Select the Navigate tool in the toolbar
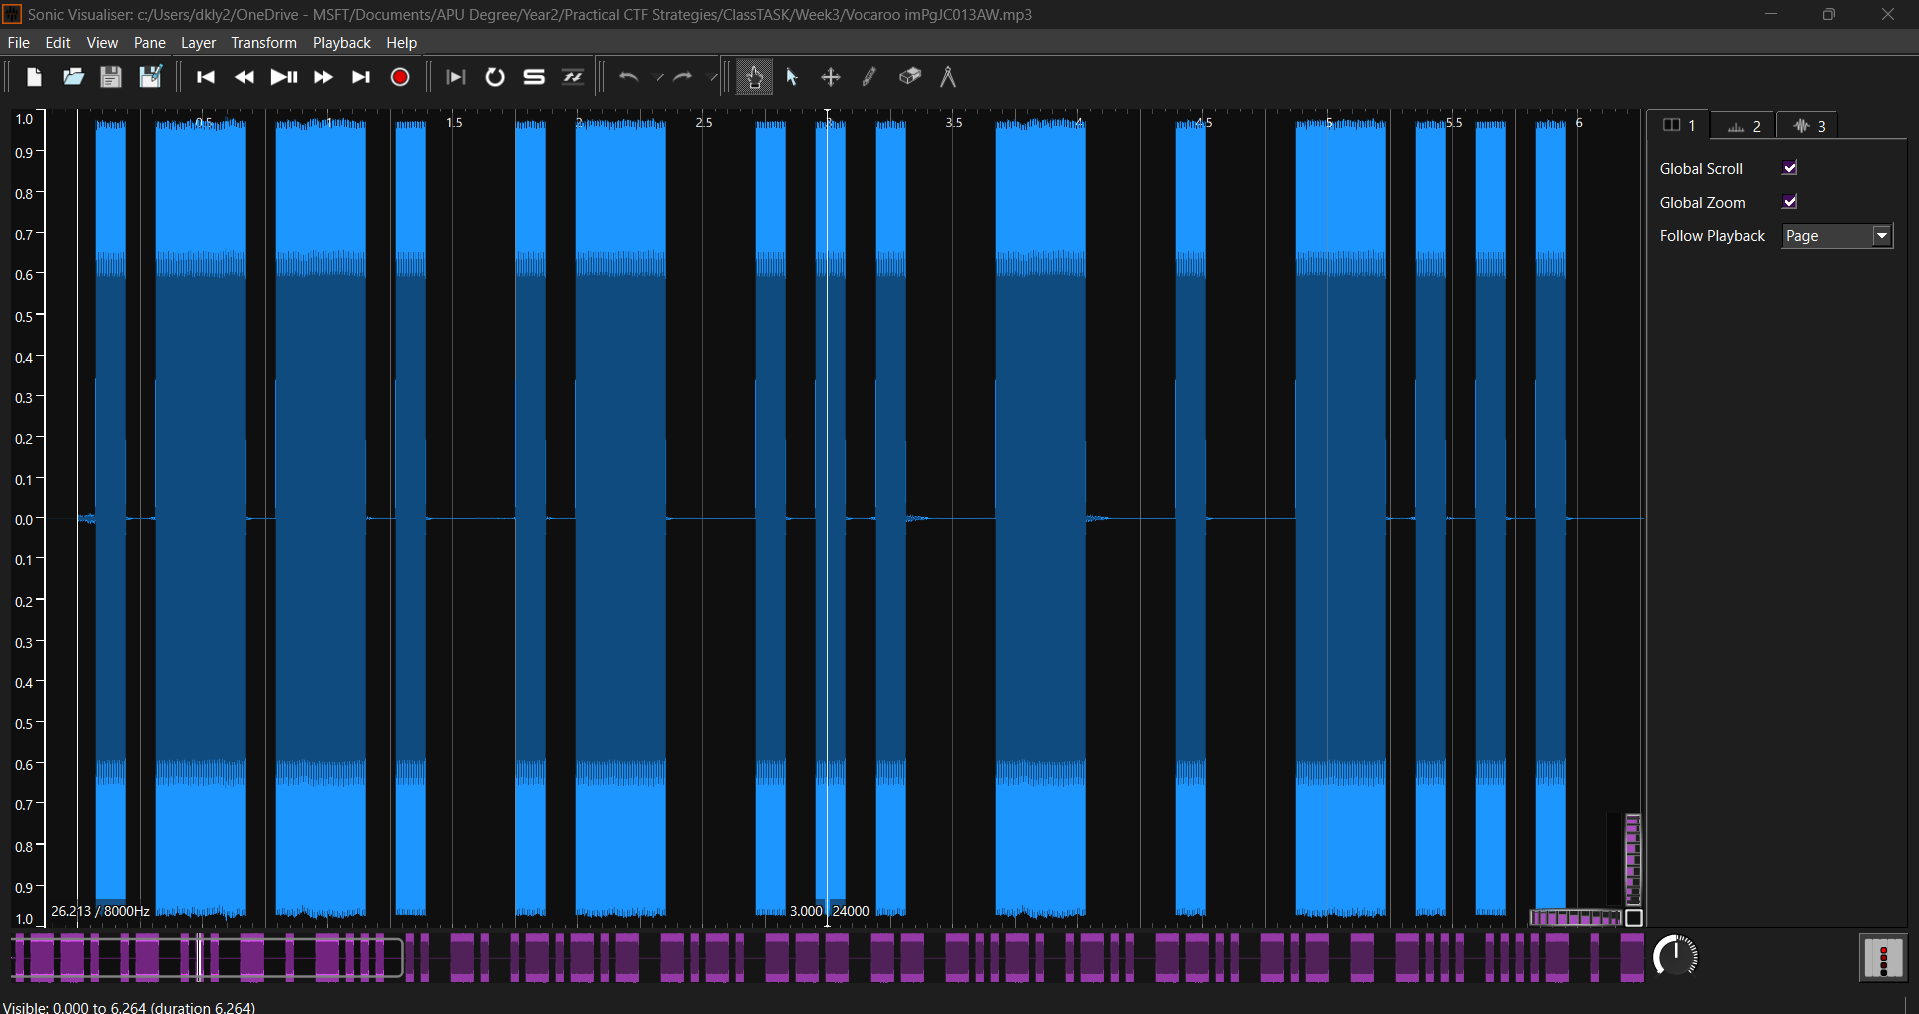Image resolution: width=1919 pixels, height=1014 pixels. (753, 77)
